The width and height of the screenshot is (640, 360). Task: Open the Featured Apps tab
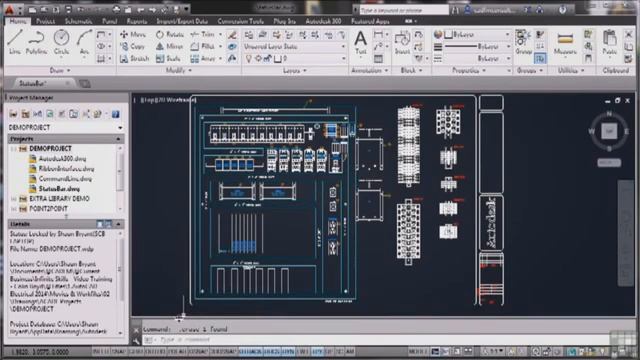[370, 21]
